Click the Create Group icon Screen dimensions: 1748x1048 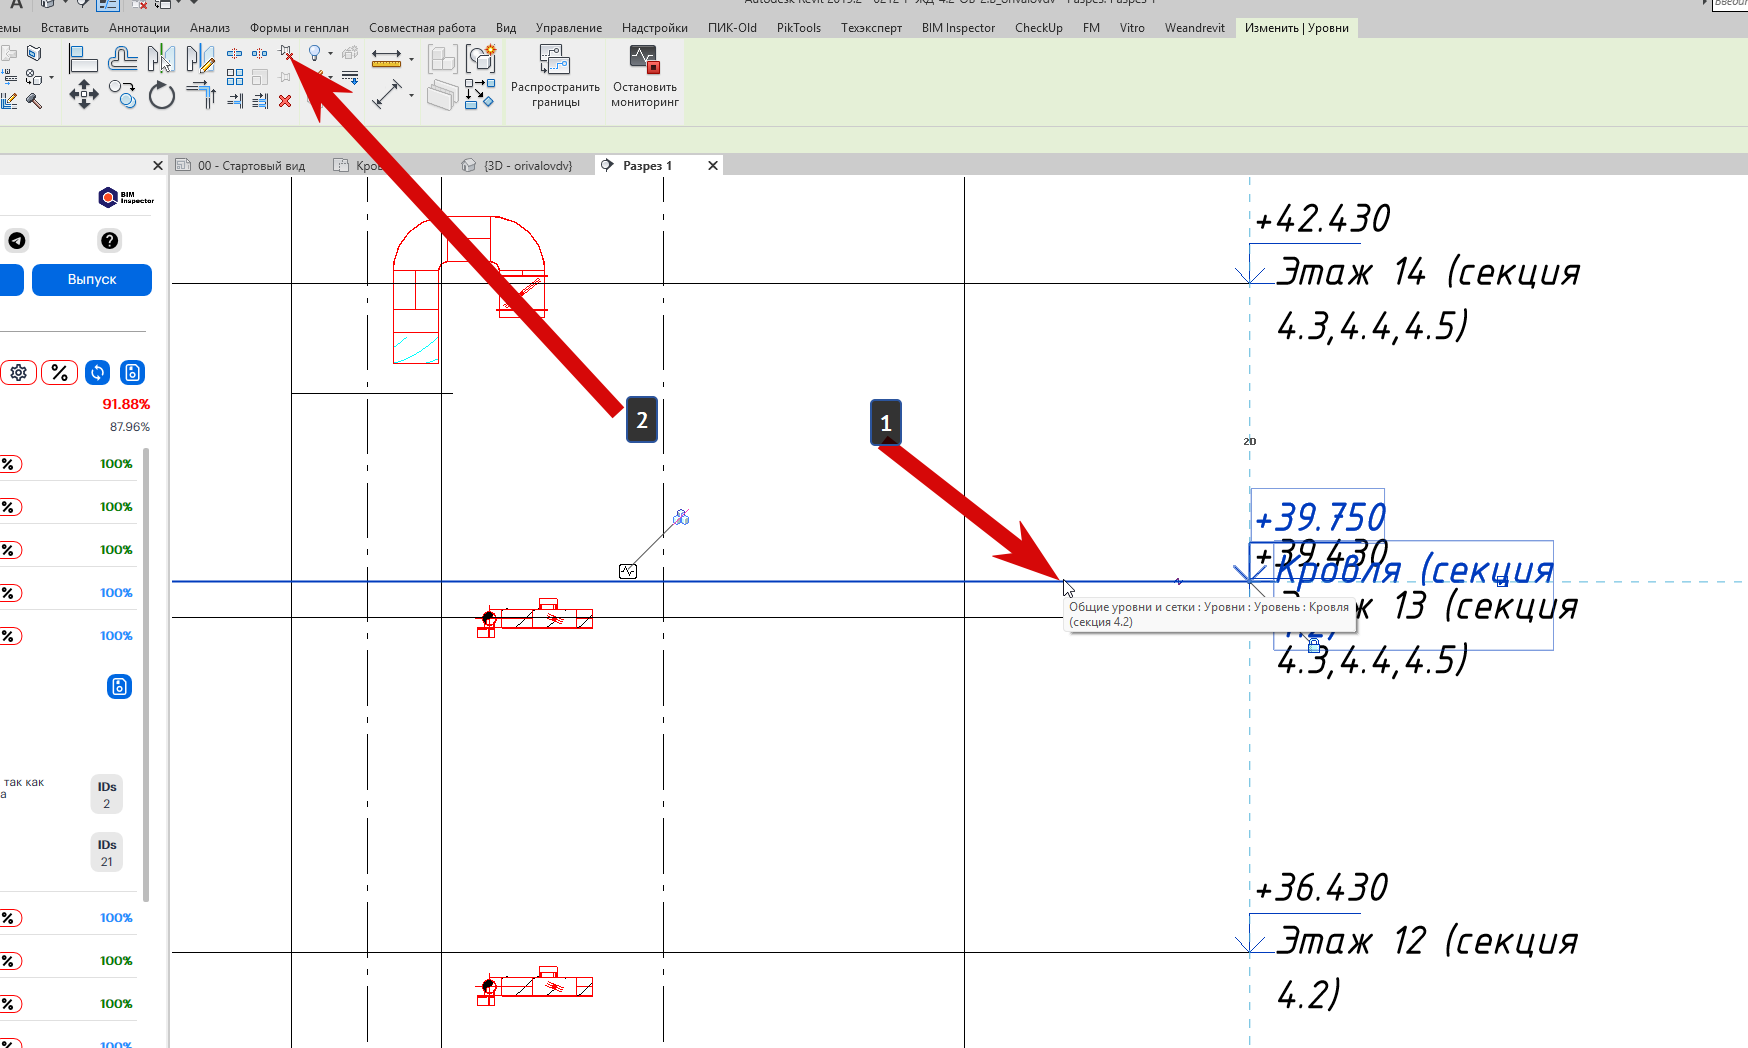coord(481,59)
